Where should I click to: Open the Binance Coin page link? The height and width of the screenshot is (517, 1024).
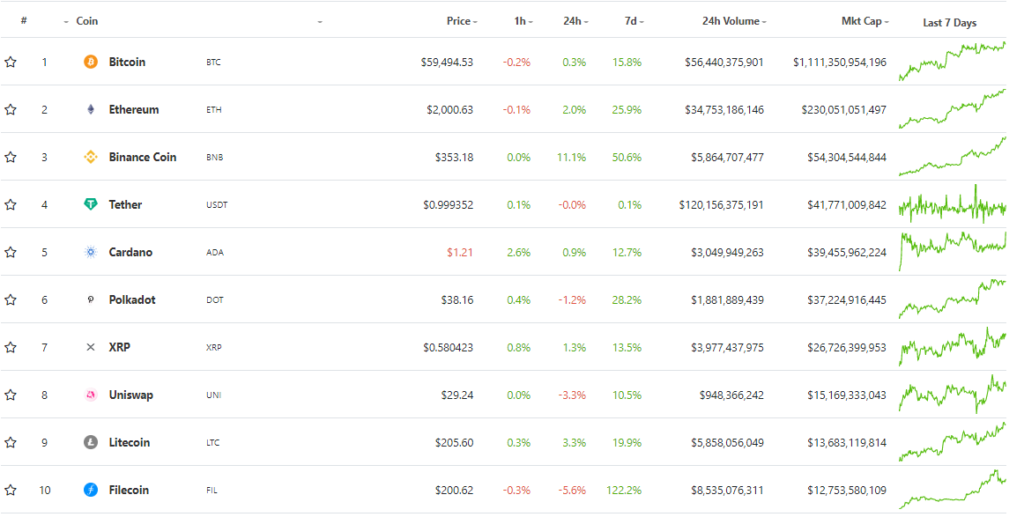pyautogui.click(x=142, y=157)
